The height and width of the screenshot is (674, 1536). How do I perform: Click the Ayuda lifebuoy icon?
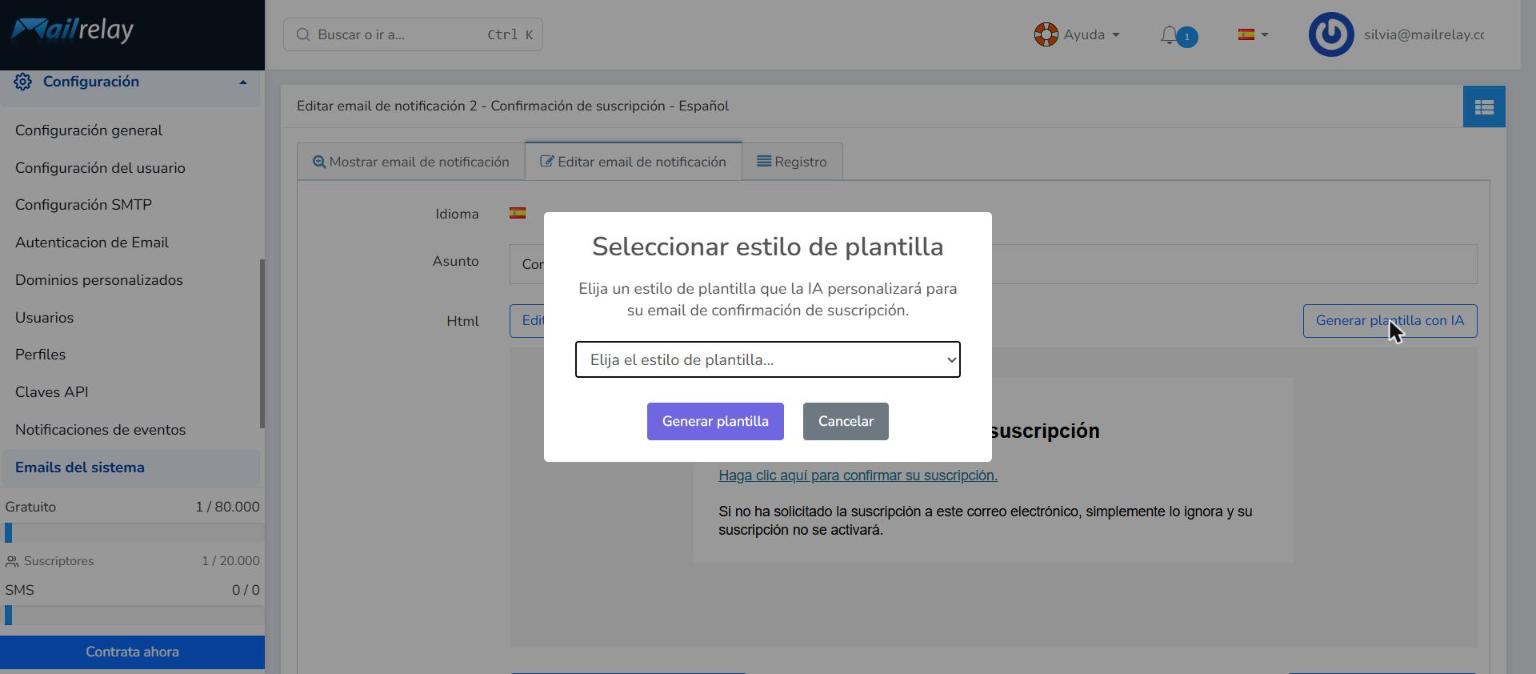tap(1046, 35)
